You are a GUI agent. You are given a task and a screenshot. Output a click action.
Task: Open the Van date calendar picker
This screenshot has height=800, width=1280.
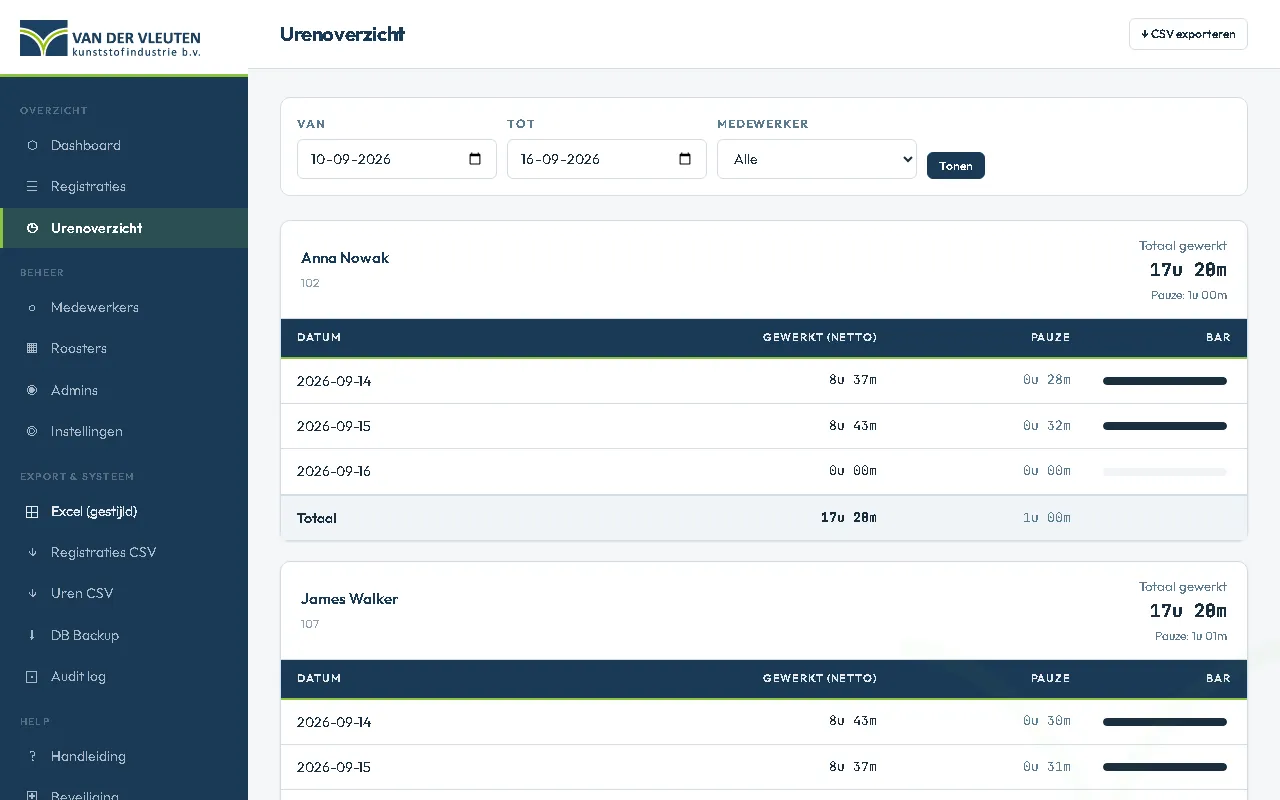(475, 159)
